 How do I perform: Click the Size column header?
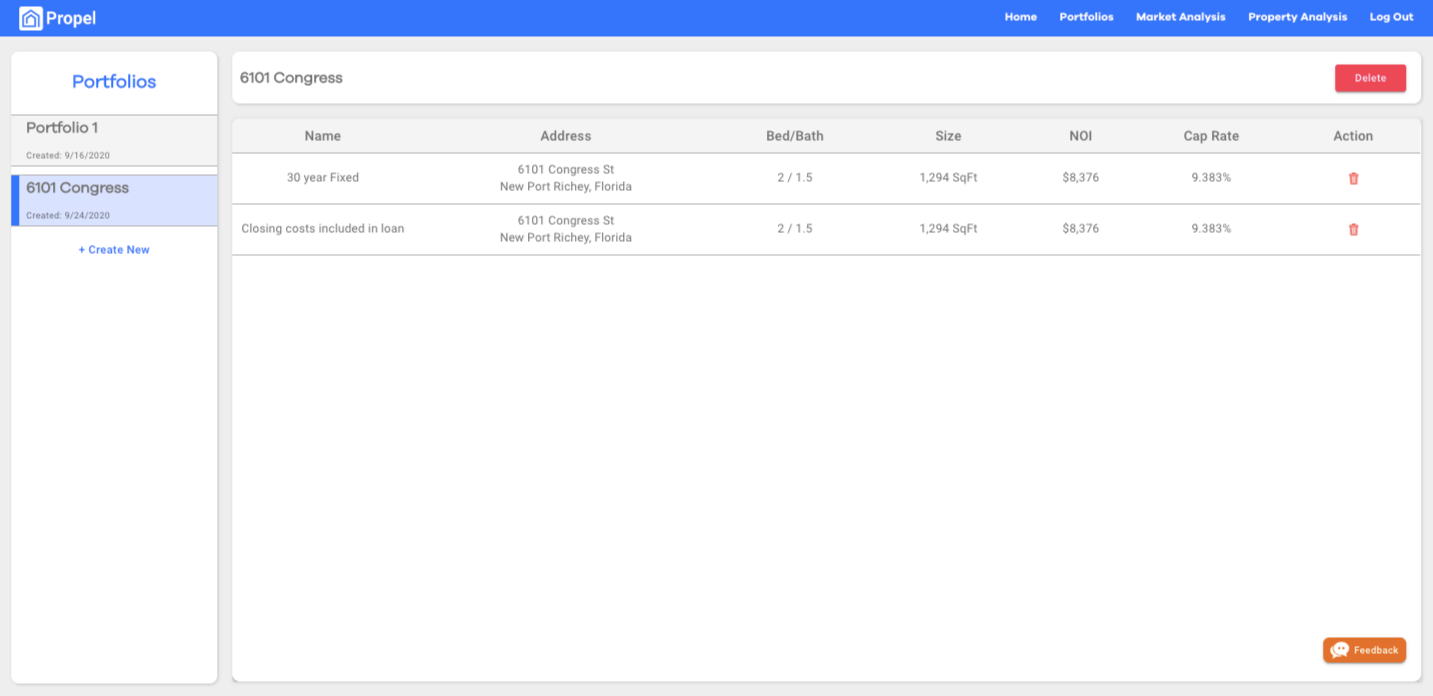click(x=949, y=136)
